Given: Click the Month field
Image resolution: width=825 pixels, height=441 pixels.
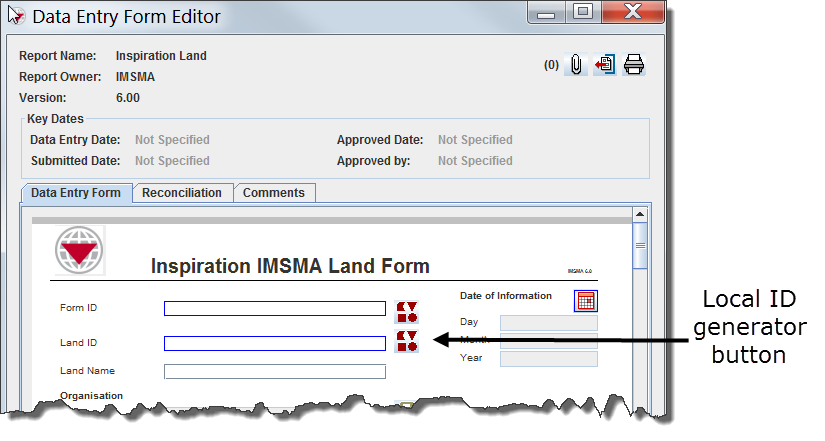Looking at the screenshot, I should pyautogui.click(x=548, y=341).
